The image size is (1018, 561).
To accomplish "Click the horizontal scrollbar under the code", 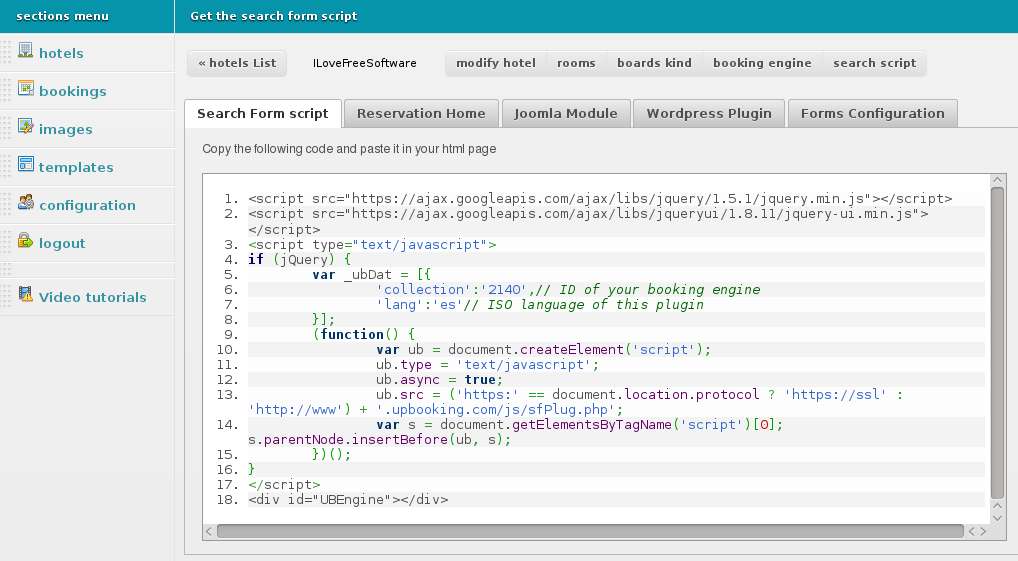I will point(590,531).
